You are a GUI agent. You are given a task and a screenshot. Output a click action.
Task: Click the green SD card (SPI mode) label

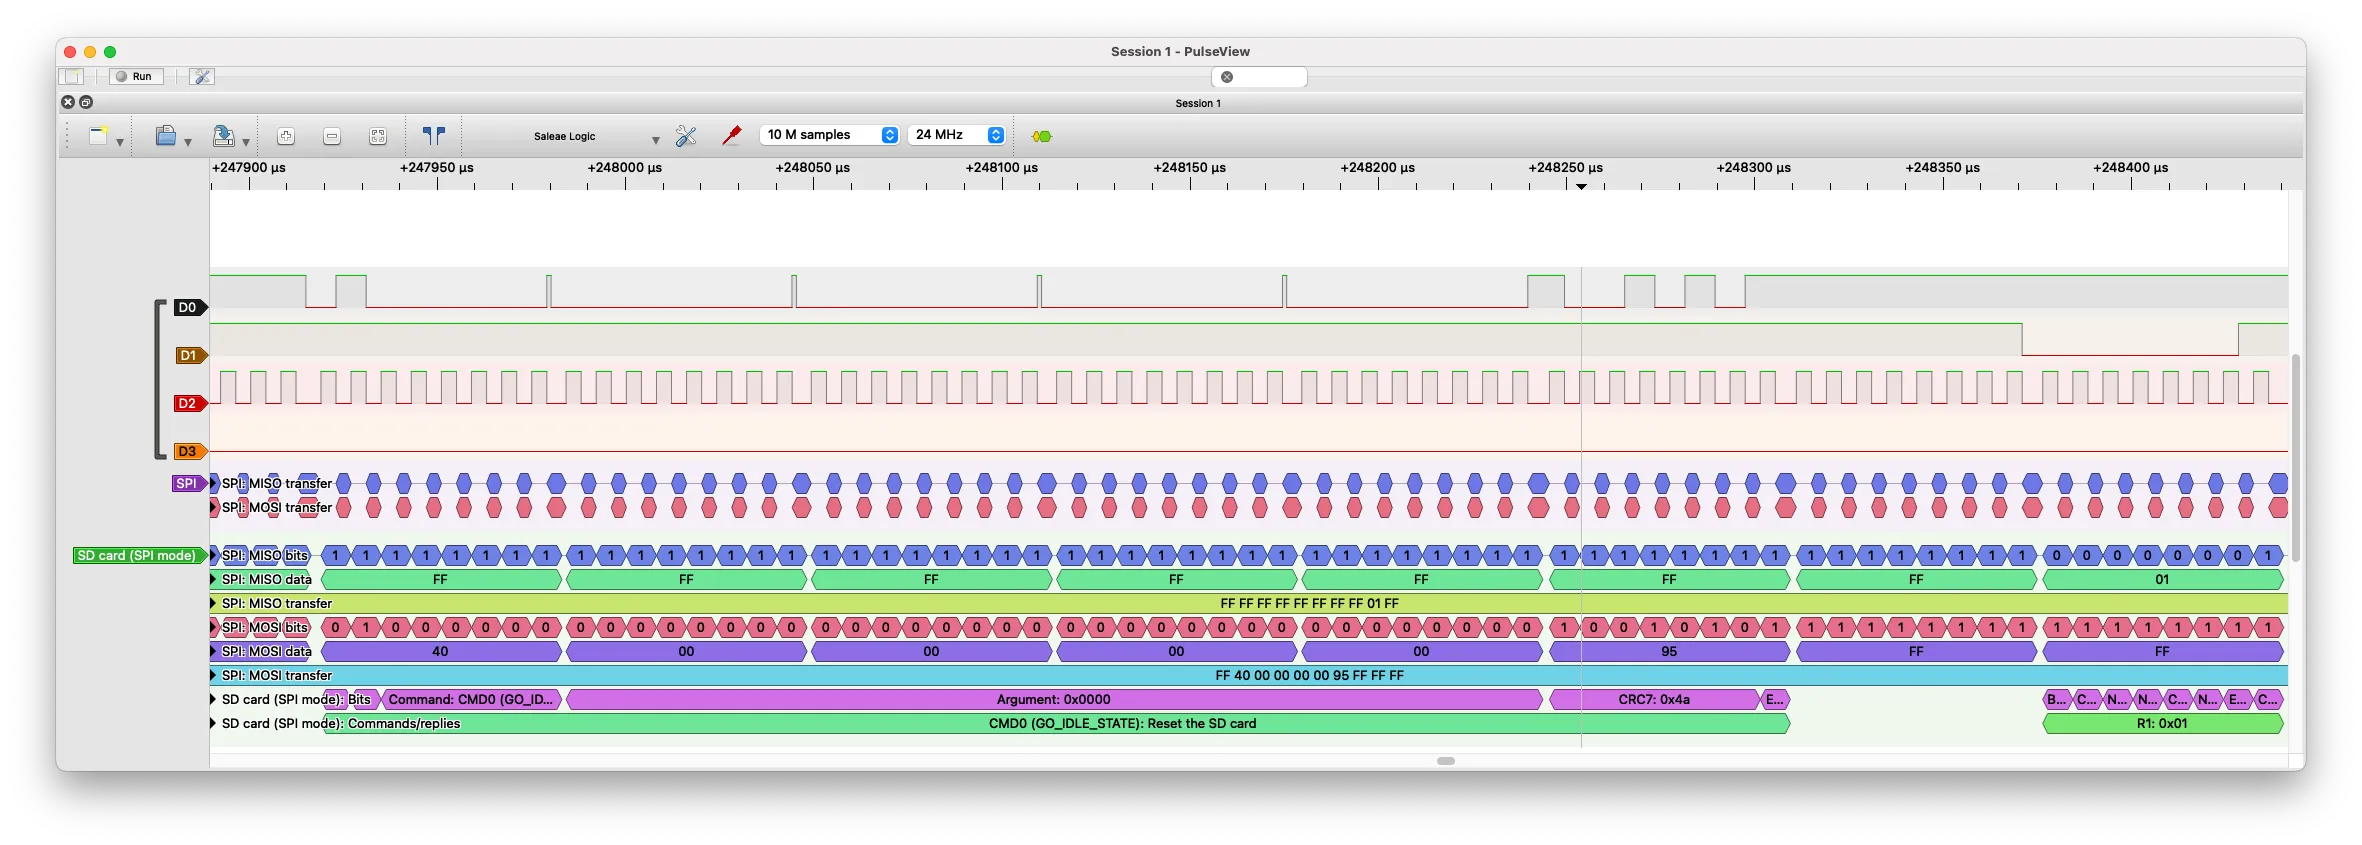[x=139, y=555]
